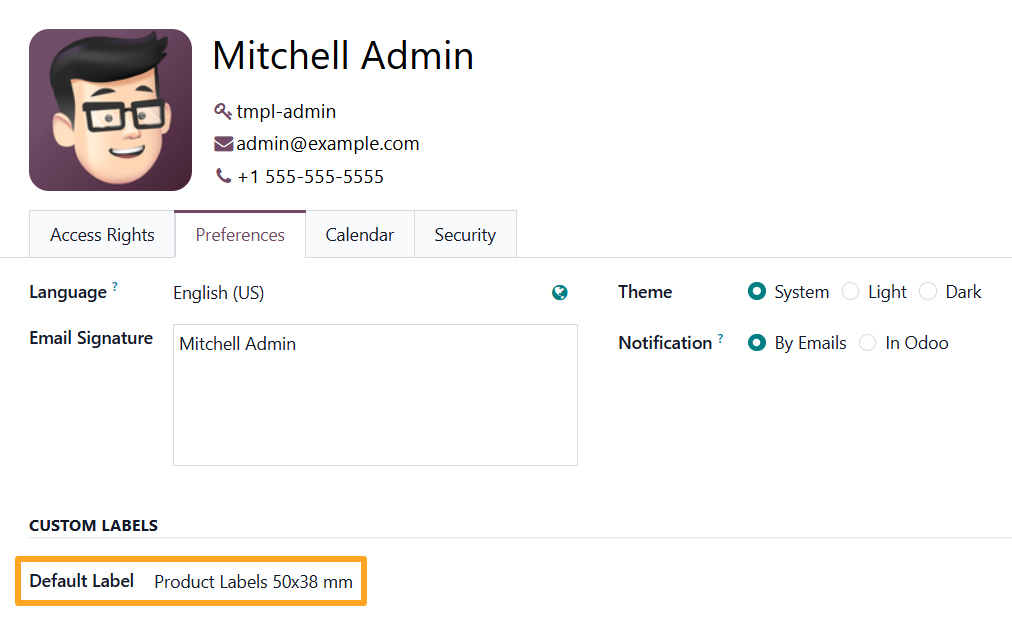
Task: Select the System theme radio button
Action: pos(757,292)
